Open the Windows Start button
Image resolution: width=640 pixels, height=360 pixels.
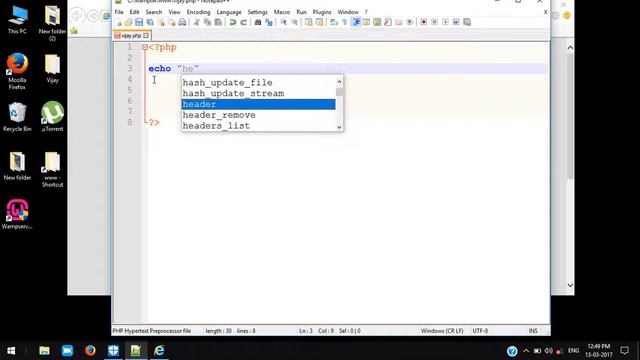11,351
